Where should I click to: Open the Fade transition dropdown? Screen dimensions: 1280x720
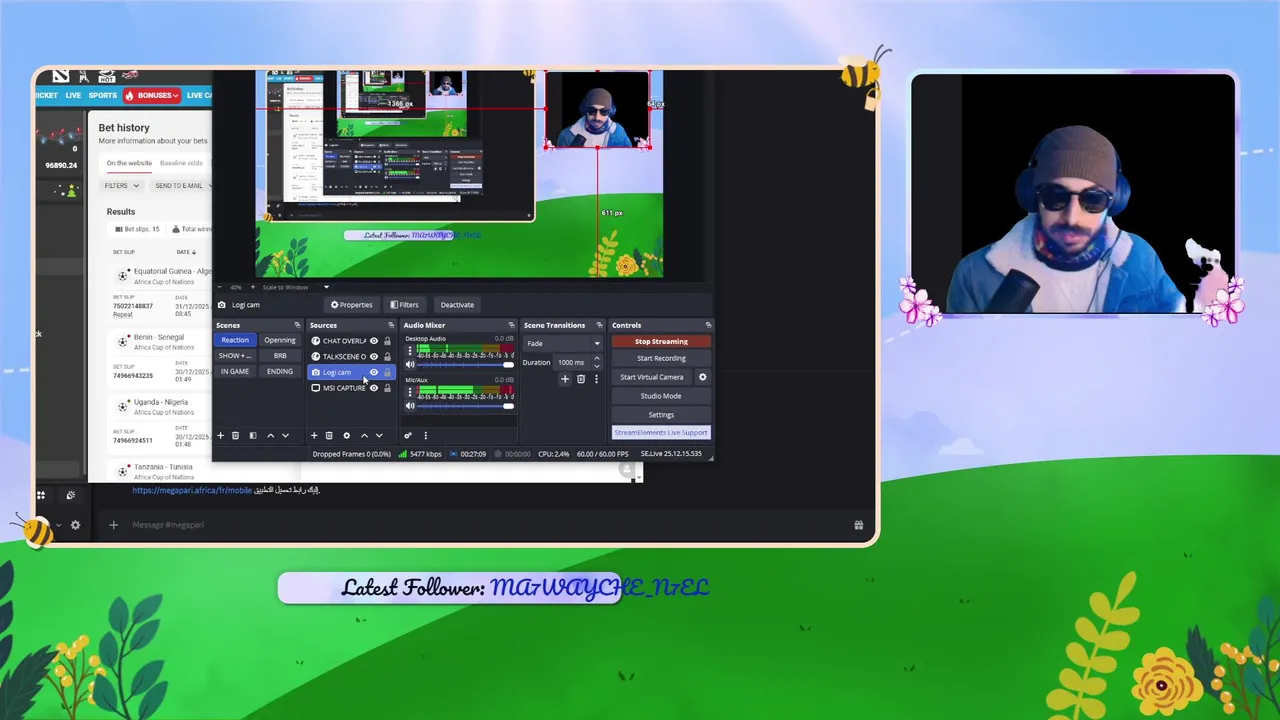tap(562, 343)
